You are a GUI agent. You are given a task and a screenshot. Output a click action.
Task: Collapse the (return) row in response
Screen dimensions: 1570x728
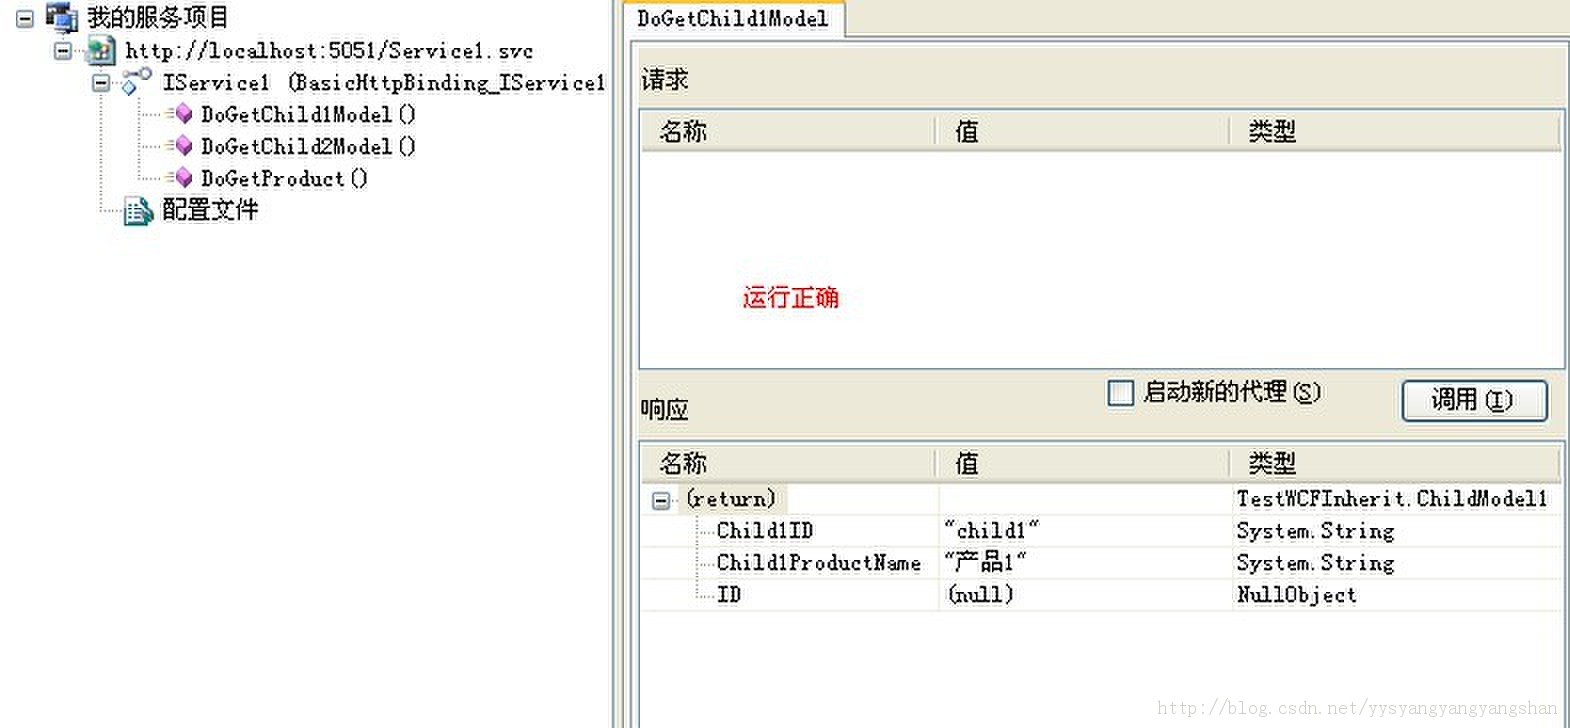(x=661, y=500)
